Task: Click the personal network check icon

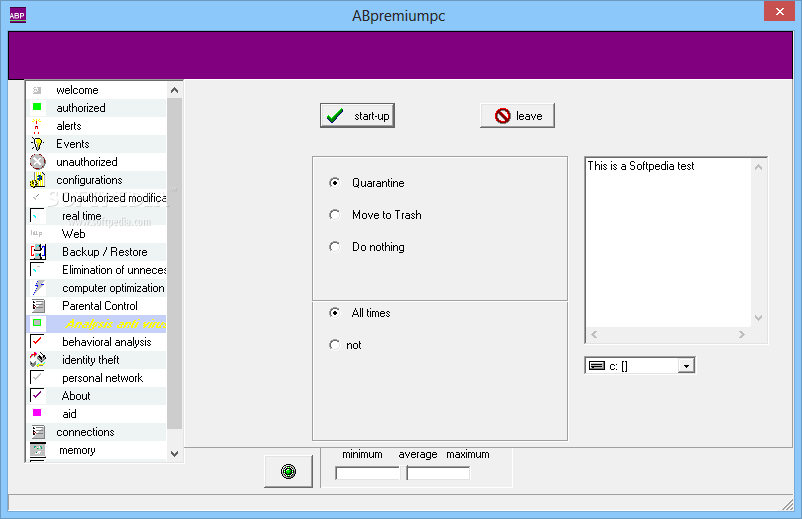Action: pos(37,377)
